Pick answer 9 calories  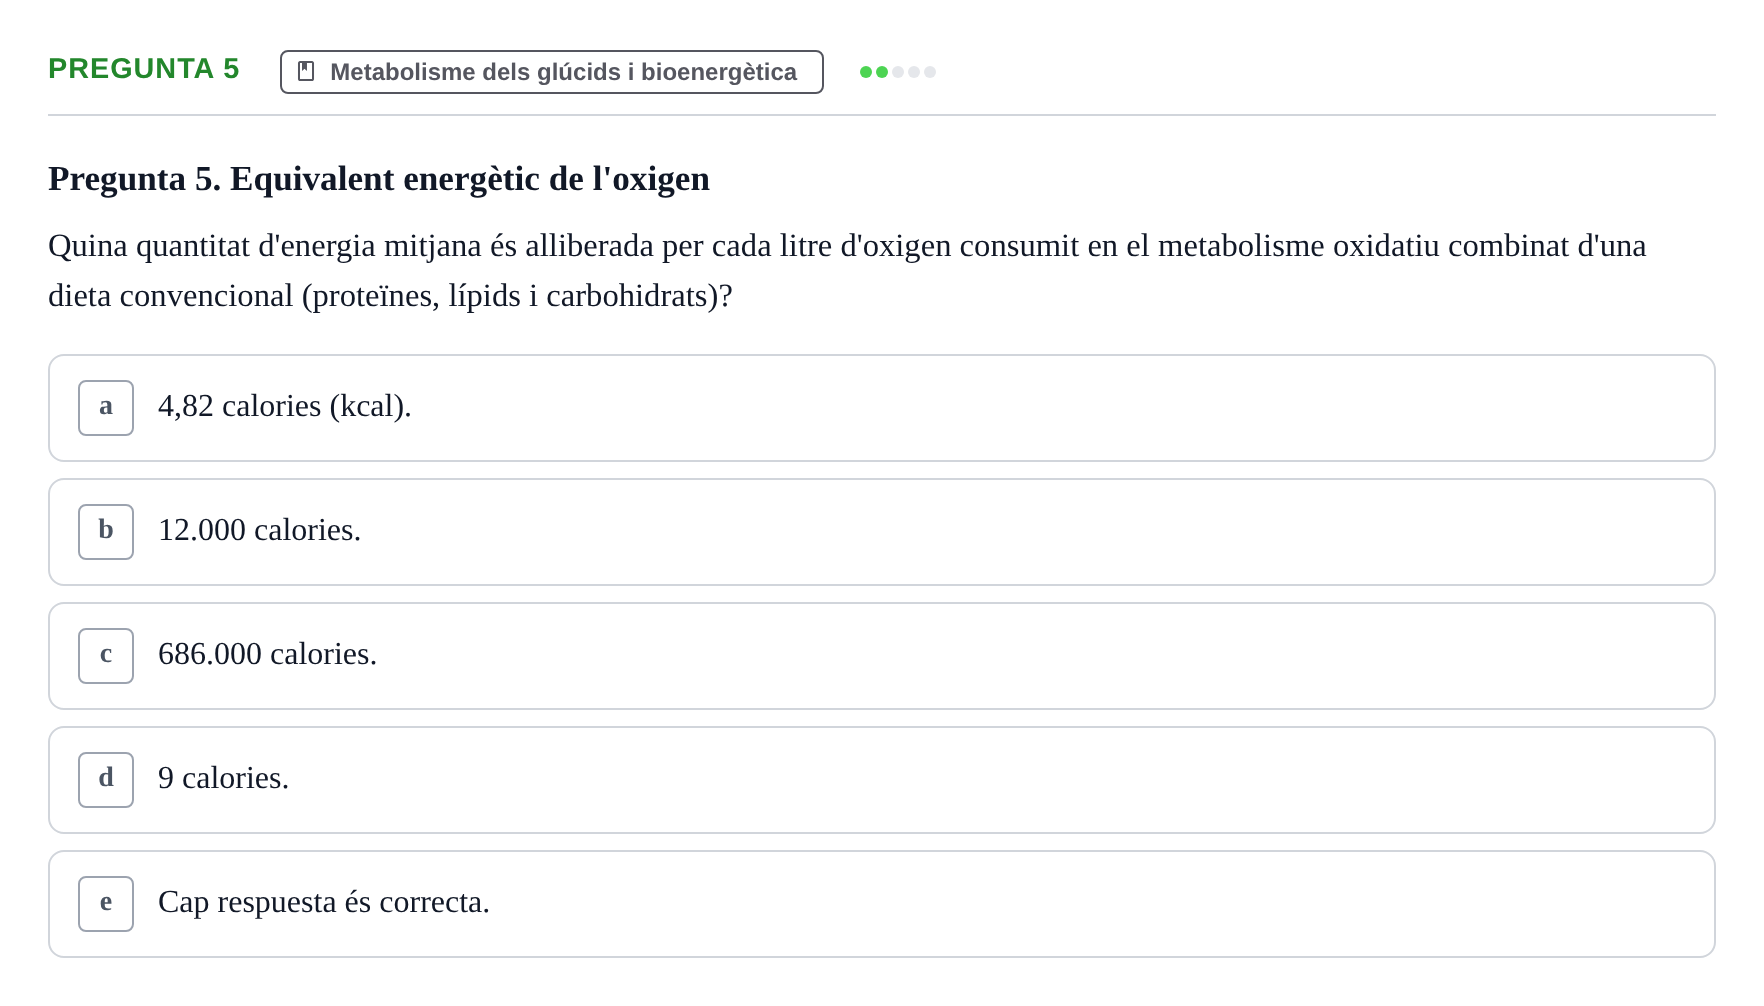coord(882,780)
